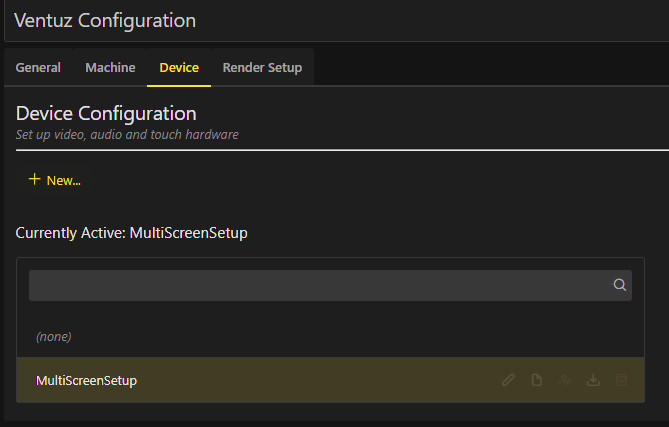Click the user-edit icon on MultiScreenSetup row
Image resolution: width=669 pixels, height=427 pixels.
pyautogui.click(x=565, y=380)
